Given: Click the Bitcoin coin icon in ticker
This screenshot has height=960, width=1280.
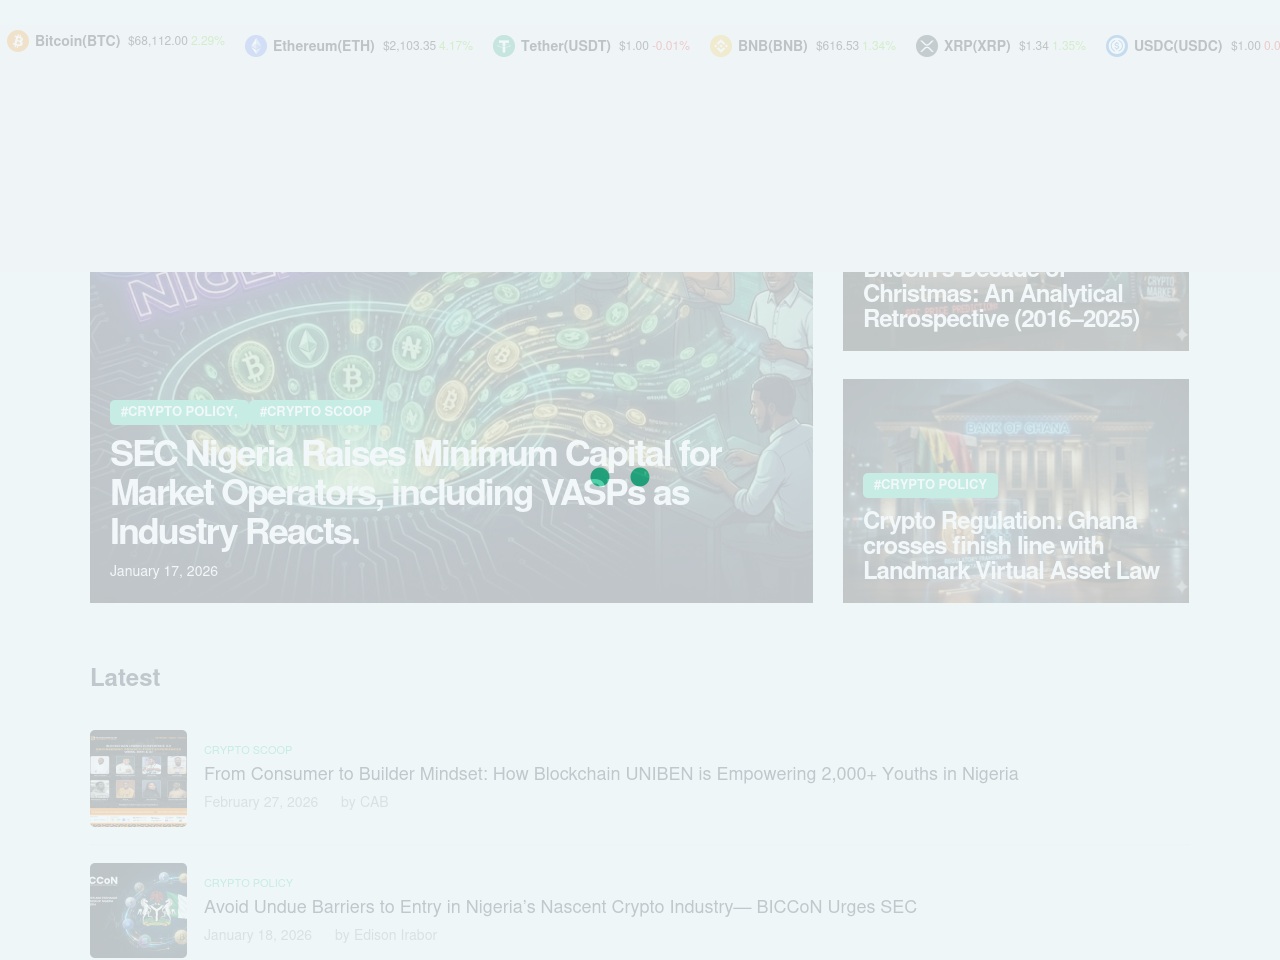Looking at the screenshot, I should click(x=18, y=41).
